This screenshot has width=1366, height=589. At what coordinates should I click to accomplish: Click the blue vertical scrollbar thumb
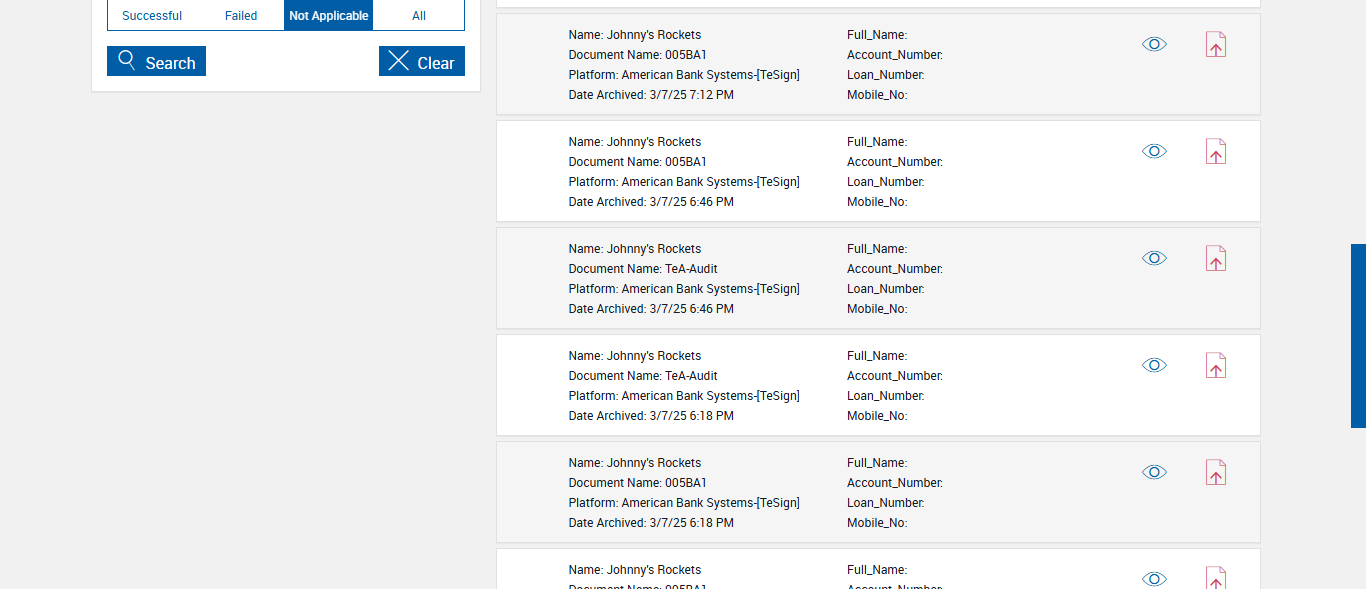(x=1358, y=336)
